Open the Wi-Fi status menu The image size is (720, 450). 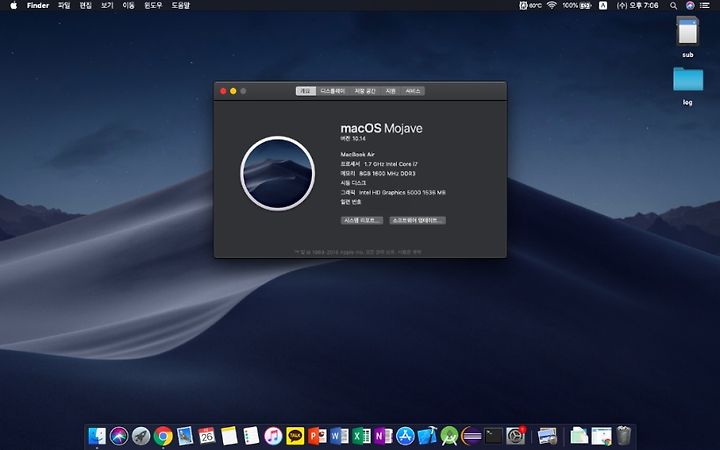tap(552, 6)
